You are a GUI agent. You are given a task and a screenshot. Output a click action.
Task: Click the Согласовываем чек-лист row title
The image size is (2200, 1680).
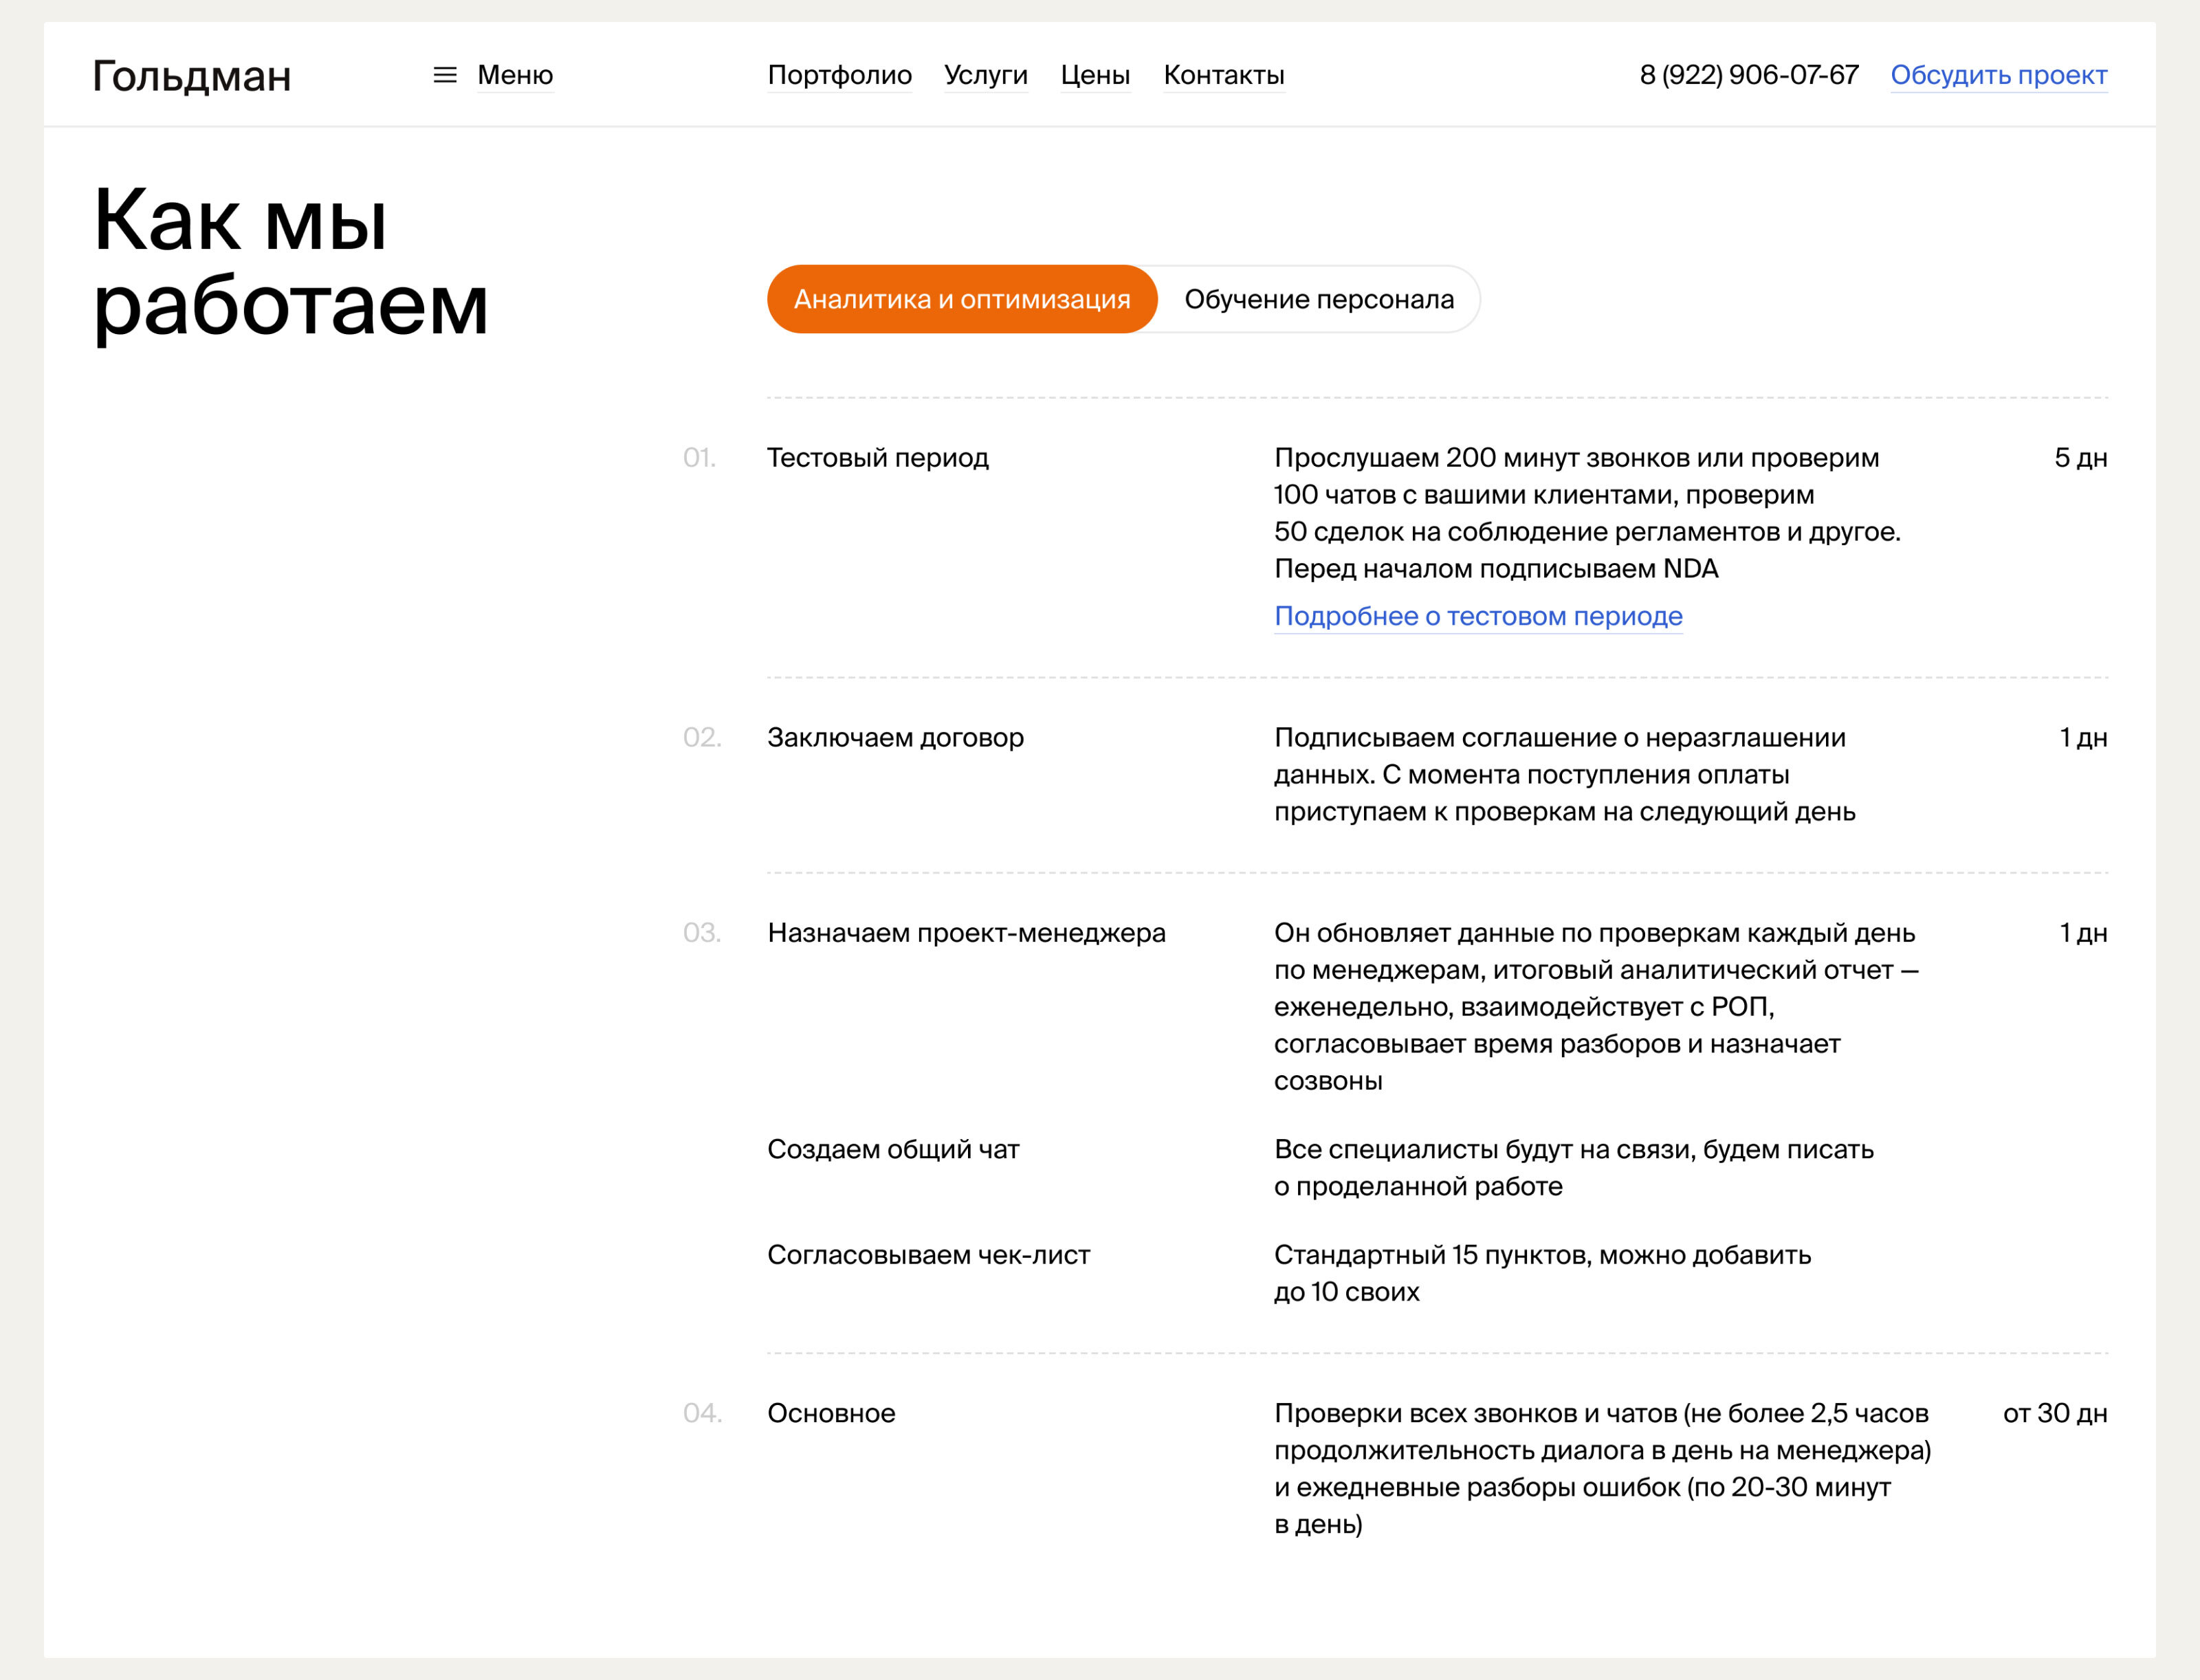[x=928, y=1255]
